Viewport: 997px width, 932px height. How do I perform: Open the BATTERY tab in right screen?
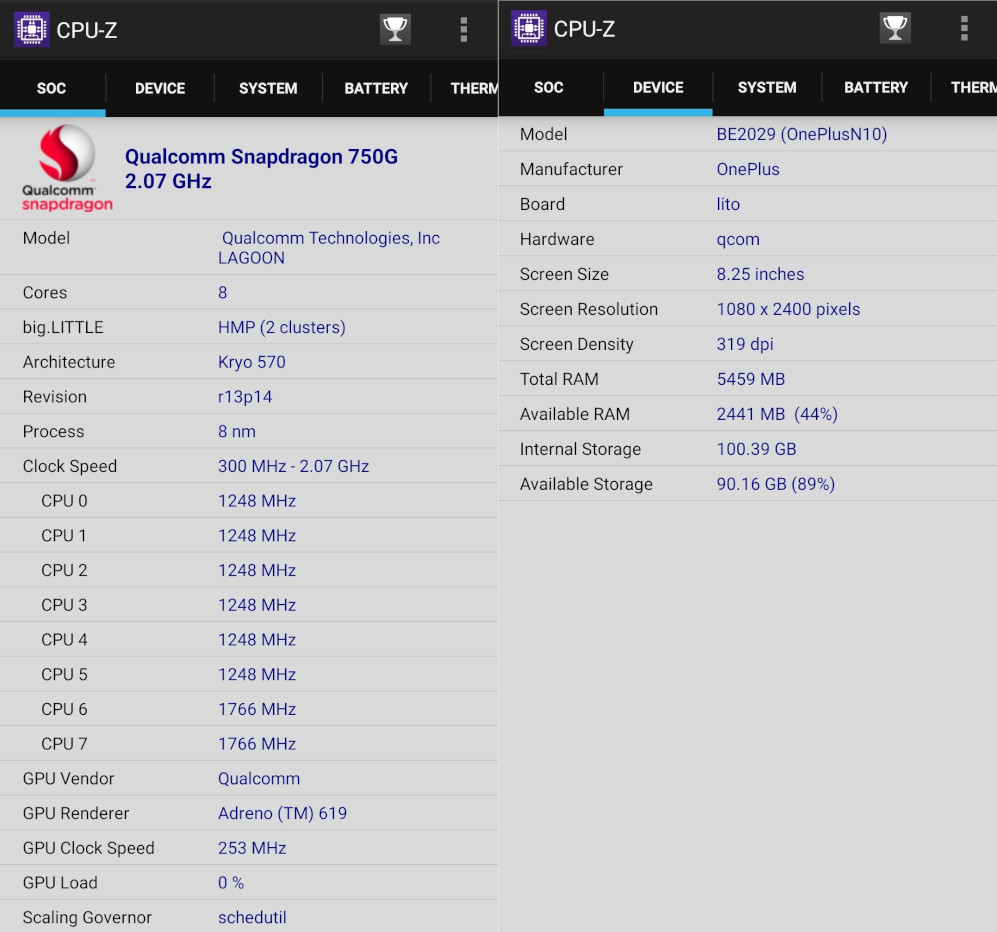[x=876, y=88]
